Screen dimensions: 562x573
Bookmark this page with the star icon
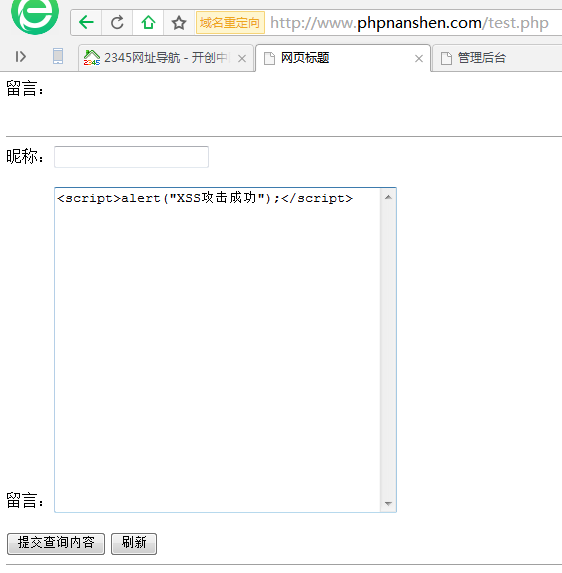179,23
